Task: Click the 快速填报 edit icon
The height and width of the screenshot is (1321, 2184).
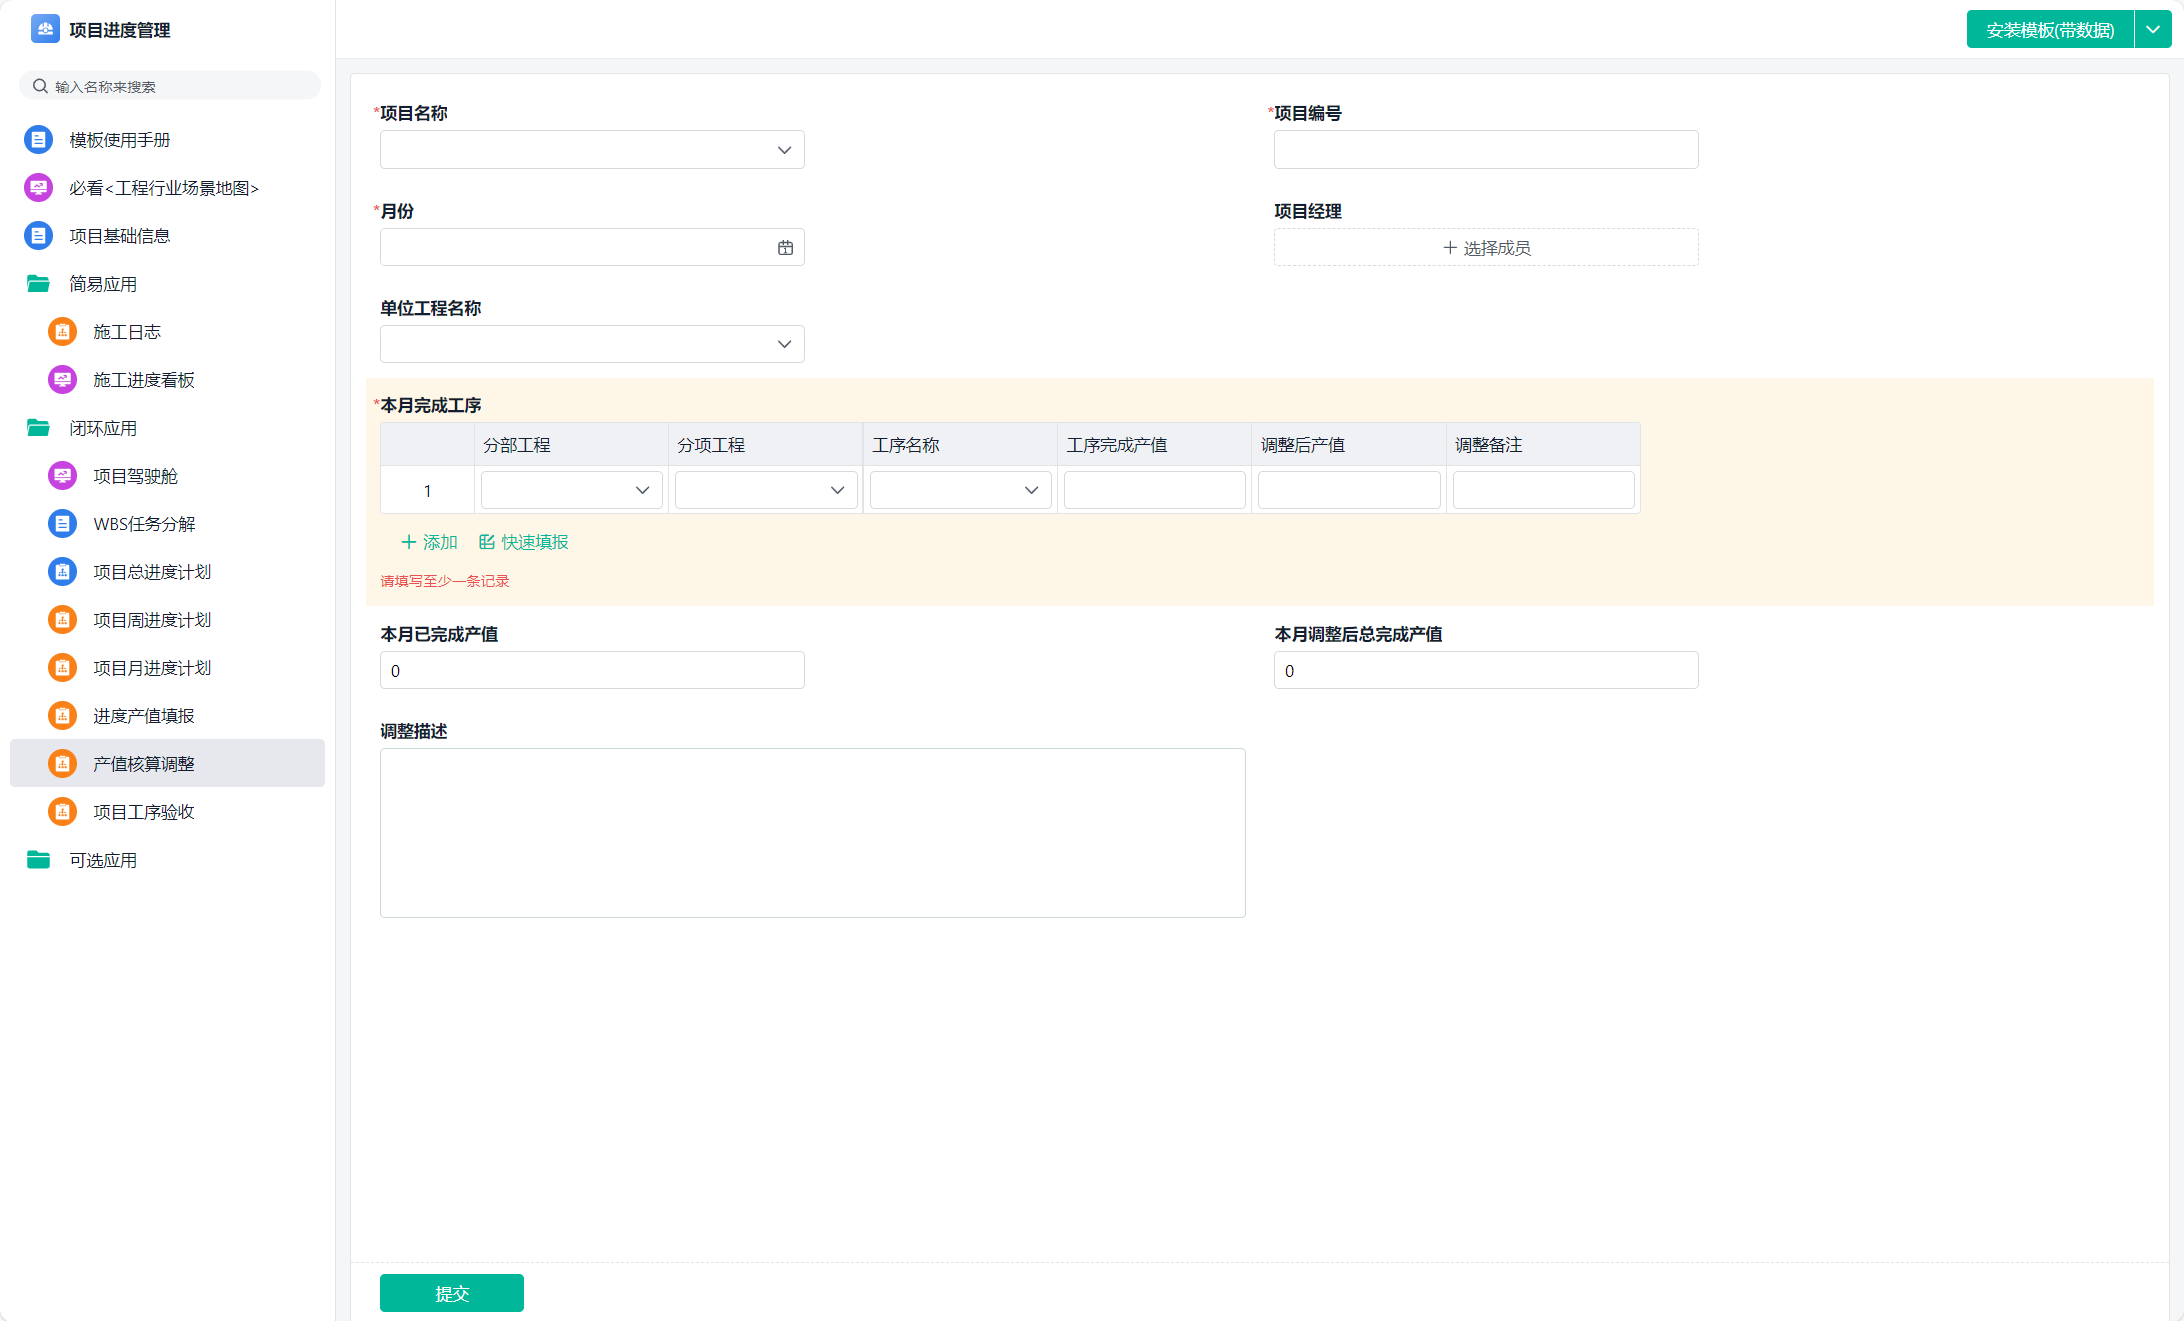Action: click(487, 542)
